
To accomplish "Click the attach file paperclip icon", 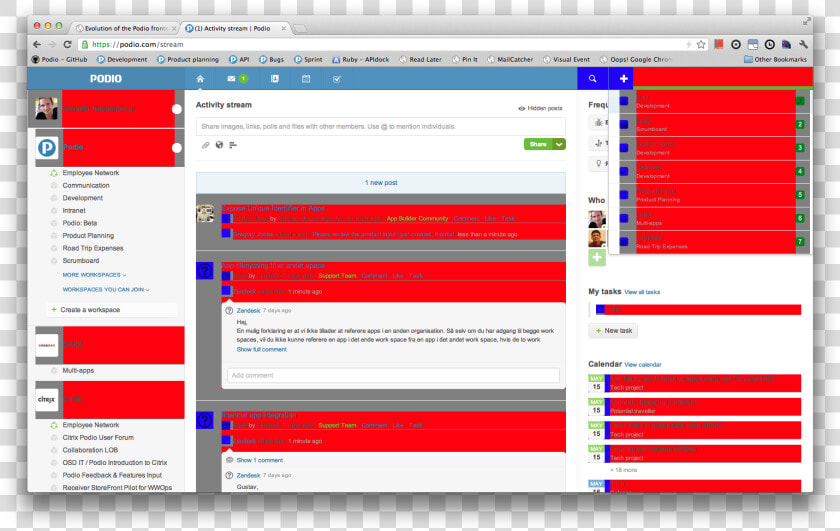I will click(x=205, y=145).
